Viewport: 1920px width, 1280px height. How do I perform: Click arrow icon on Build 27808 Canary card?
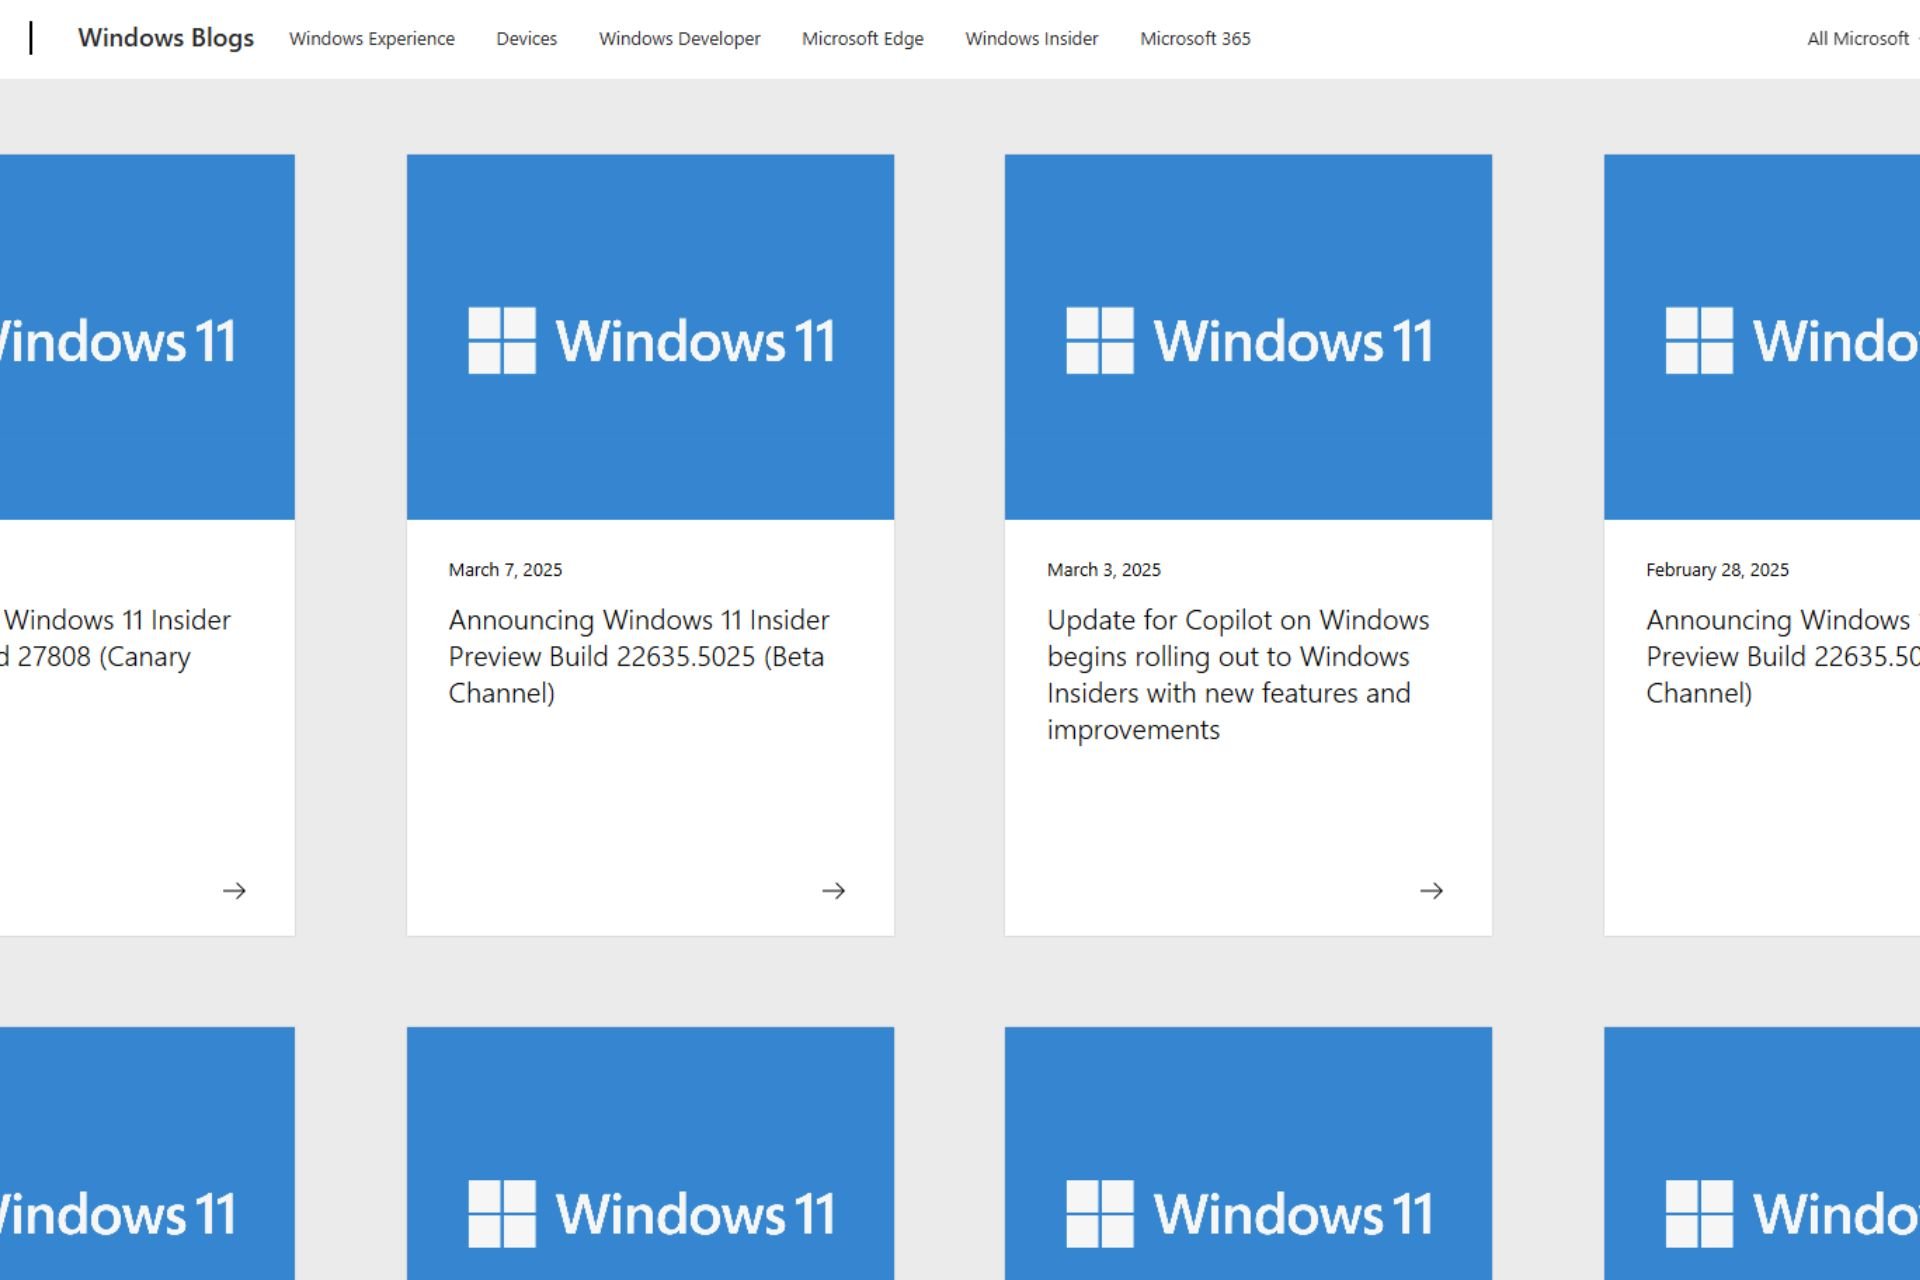click(234, 890)
